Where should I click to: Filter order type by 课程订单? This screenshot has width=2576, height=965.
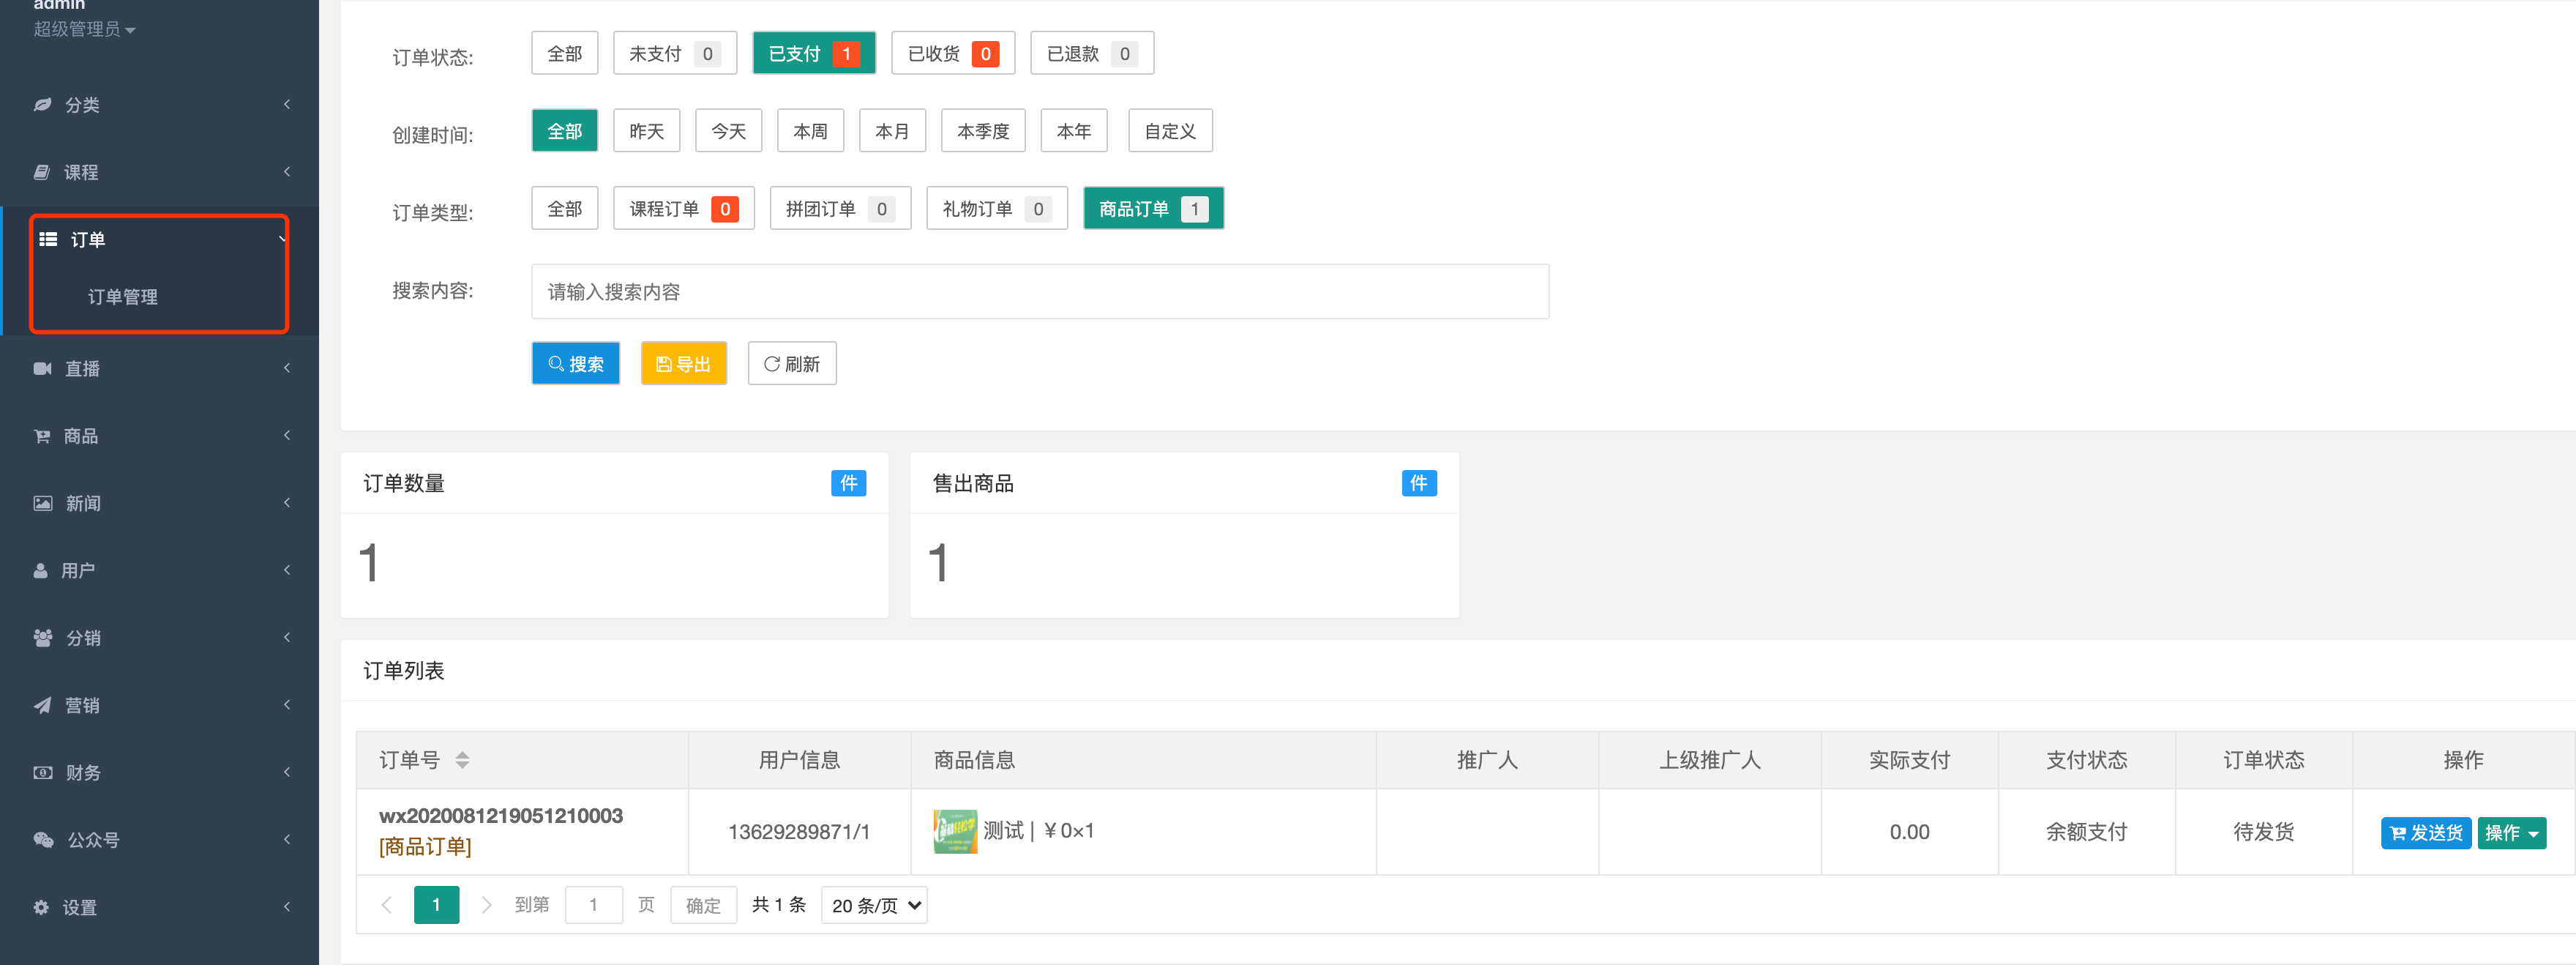pyautogui.click(x=684, y=208)
